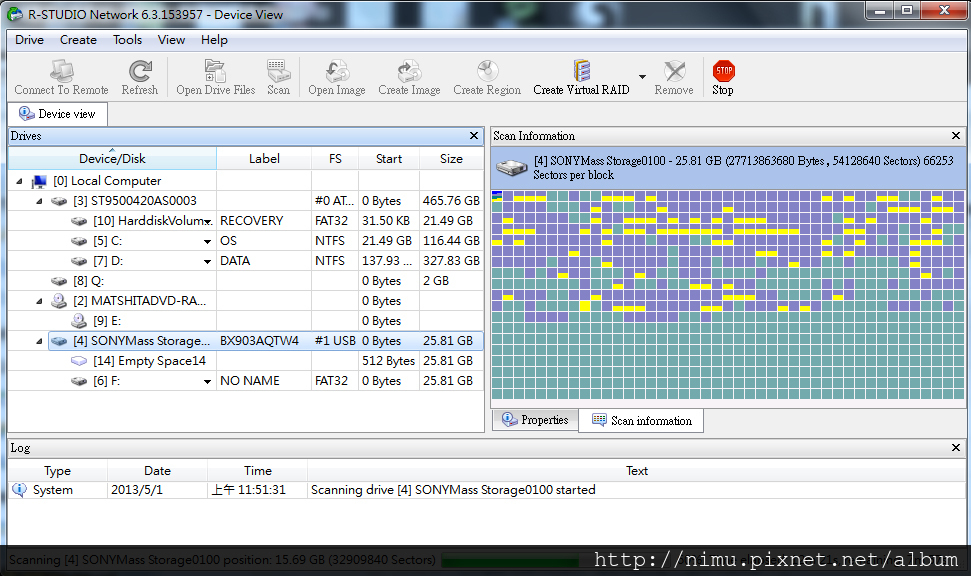The height and width of the screenshot is (576, 971).
Task: Open the Create Virtual RAID dropdown arrow
Action: point(642,77)
